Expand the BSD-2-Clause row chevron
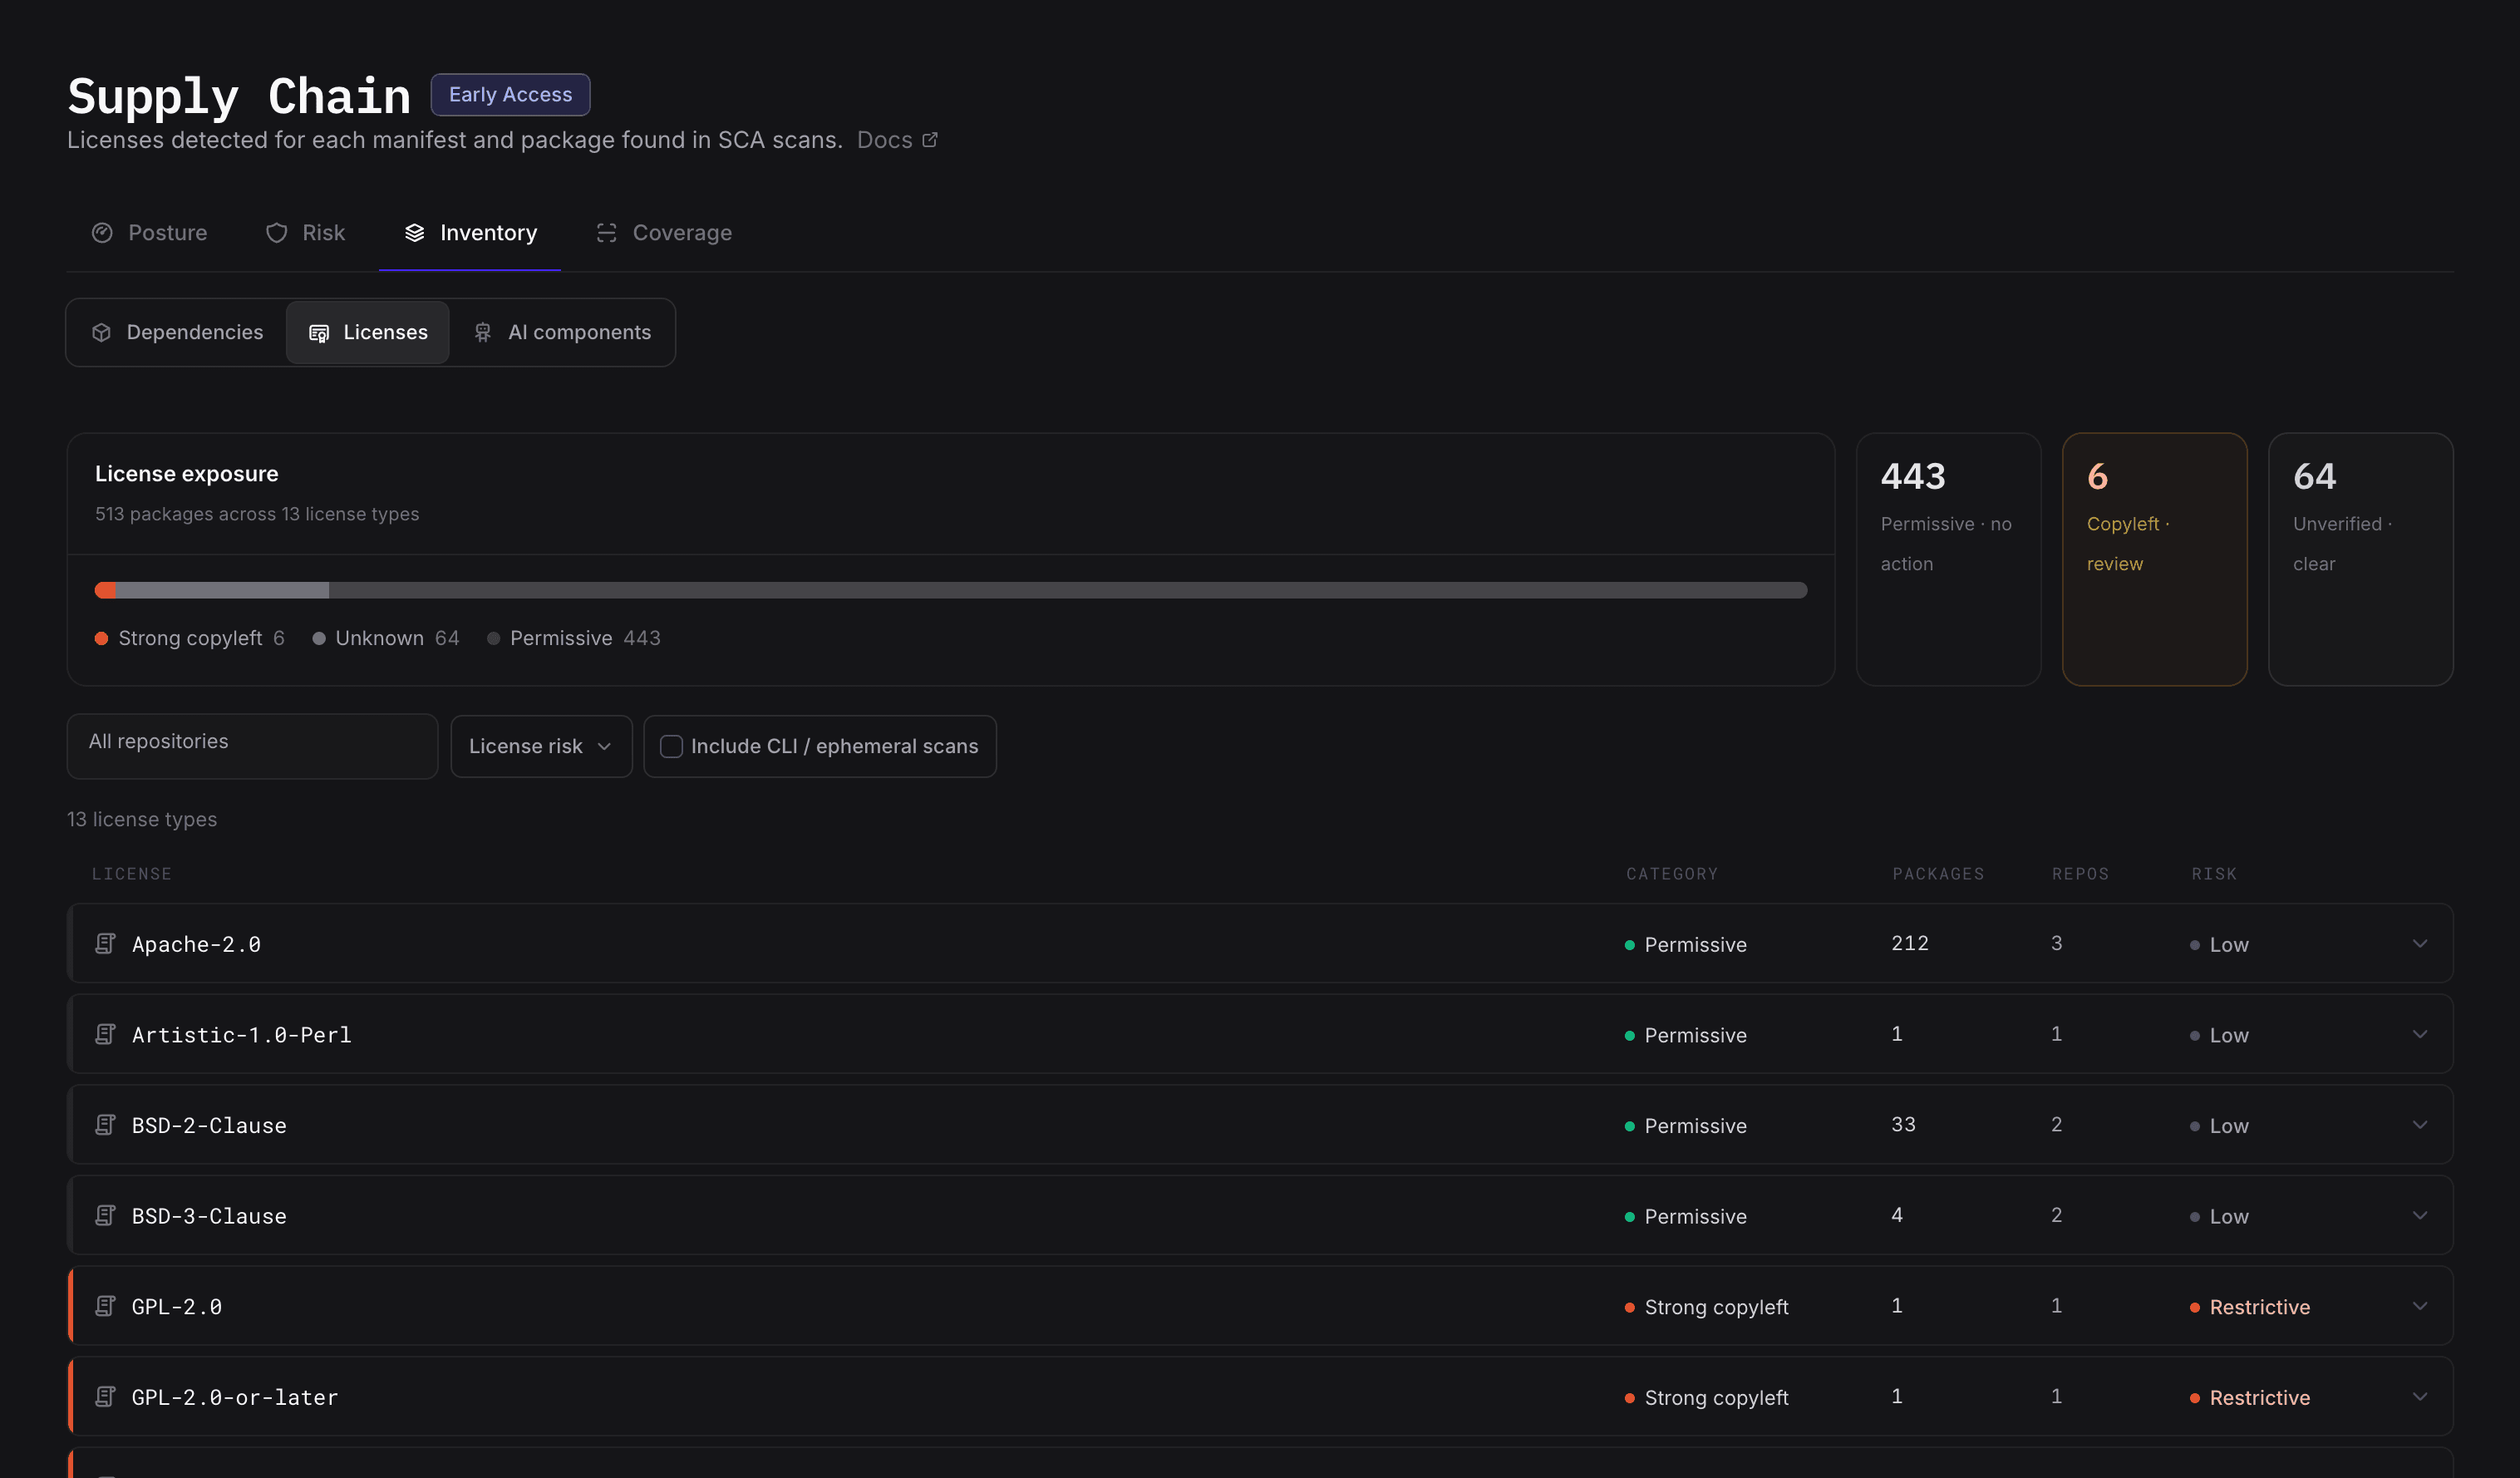This screenshot has height=1478, width=2520. click(x=2420, y=1125)
